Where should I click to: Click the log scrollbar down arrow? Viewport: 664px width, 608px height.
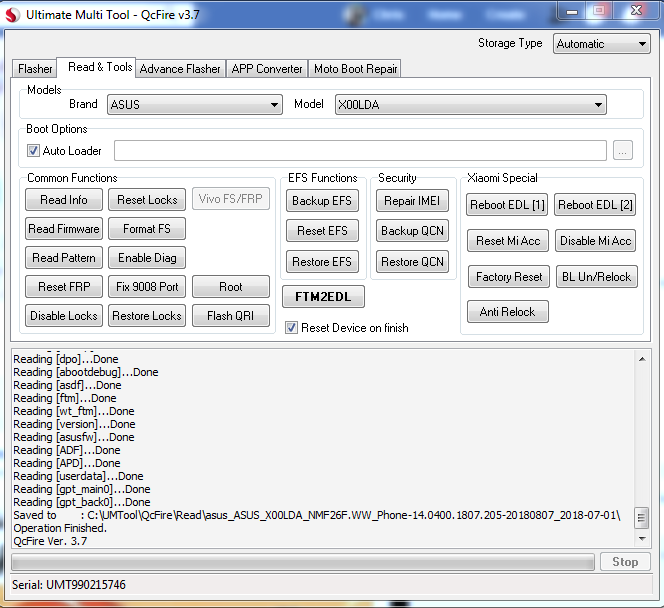(x=642, y=539)
